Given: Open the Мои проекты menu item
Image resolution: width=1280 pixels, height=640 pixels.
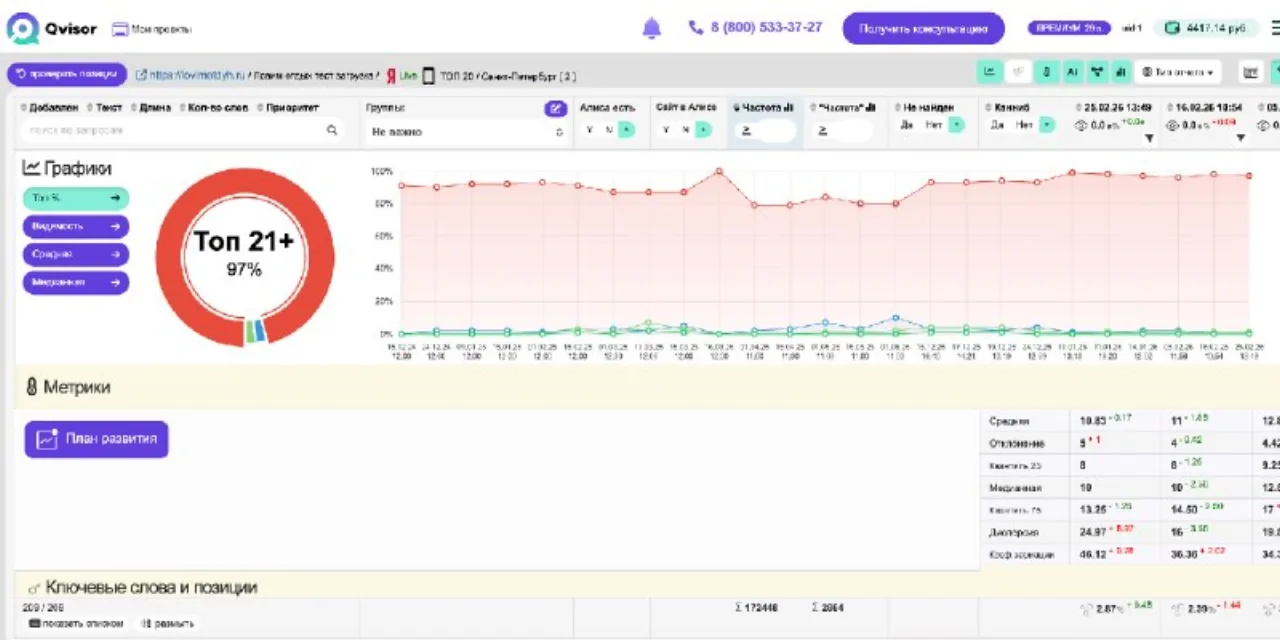Looking at the screenshot, I should [151, 29].
